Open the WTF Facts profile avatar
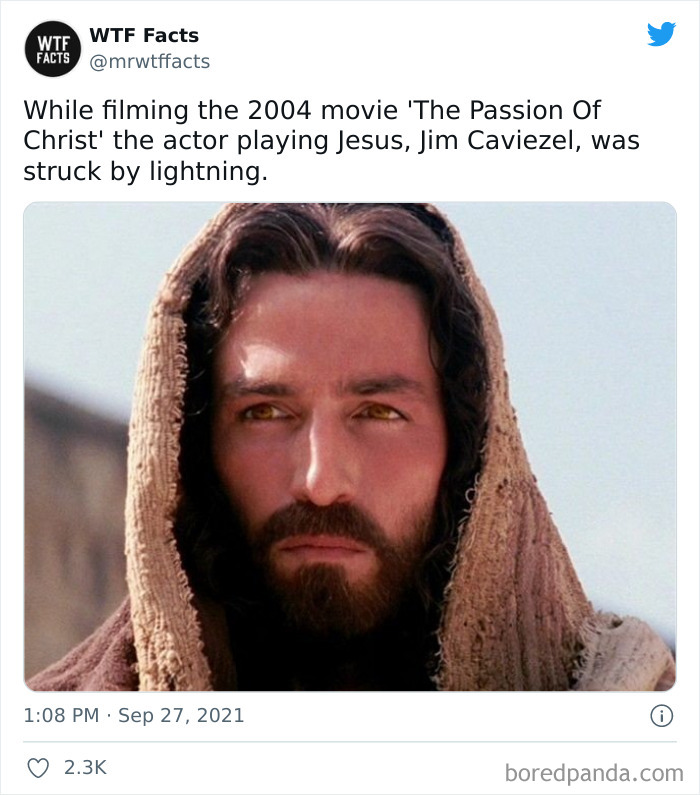This screenshot has width=700, height=795. tap(54, 48)
